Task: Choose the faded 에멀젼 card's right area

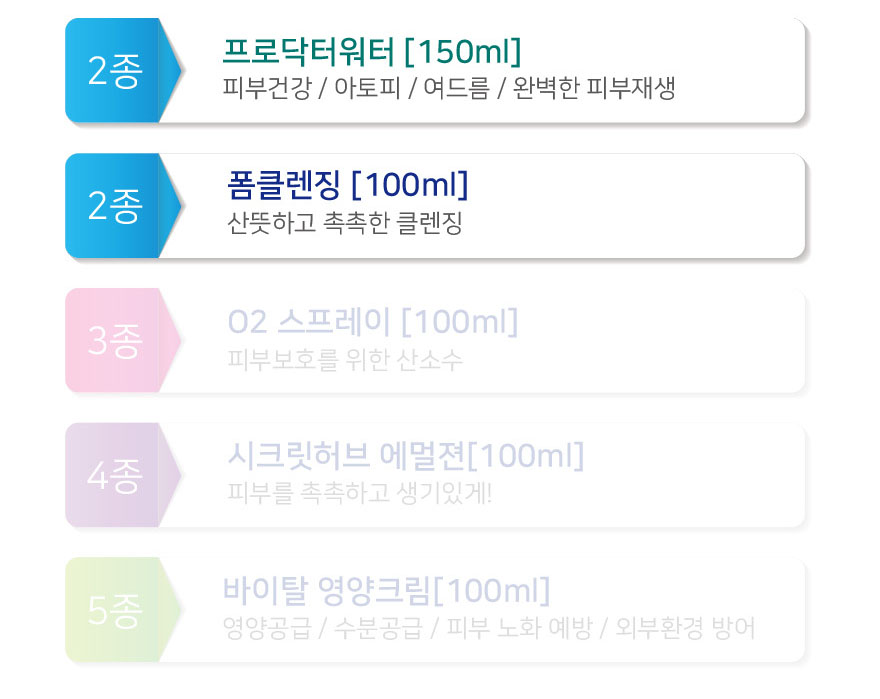Action: [696, 475]
